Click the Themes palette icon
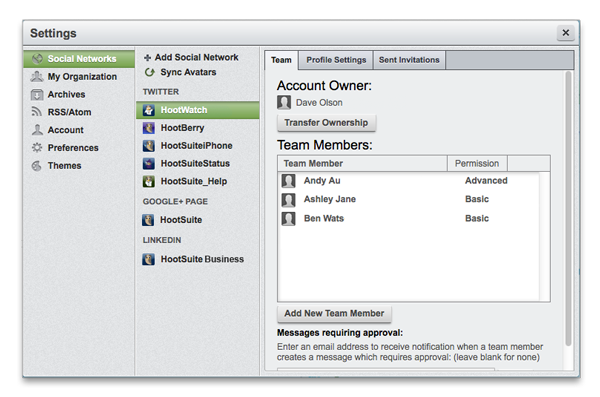This screenshot has height=397, width=600. coord(36,165)
